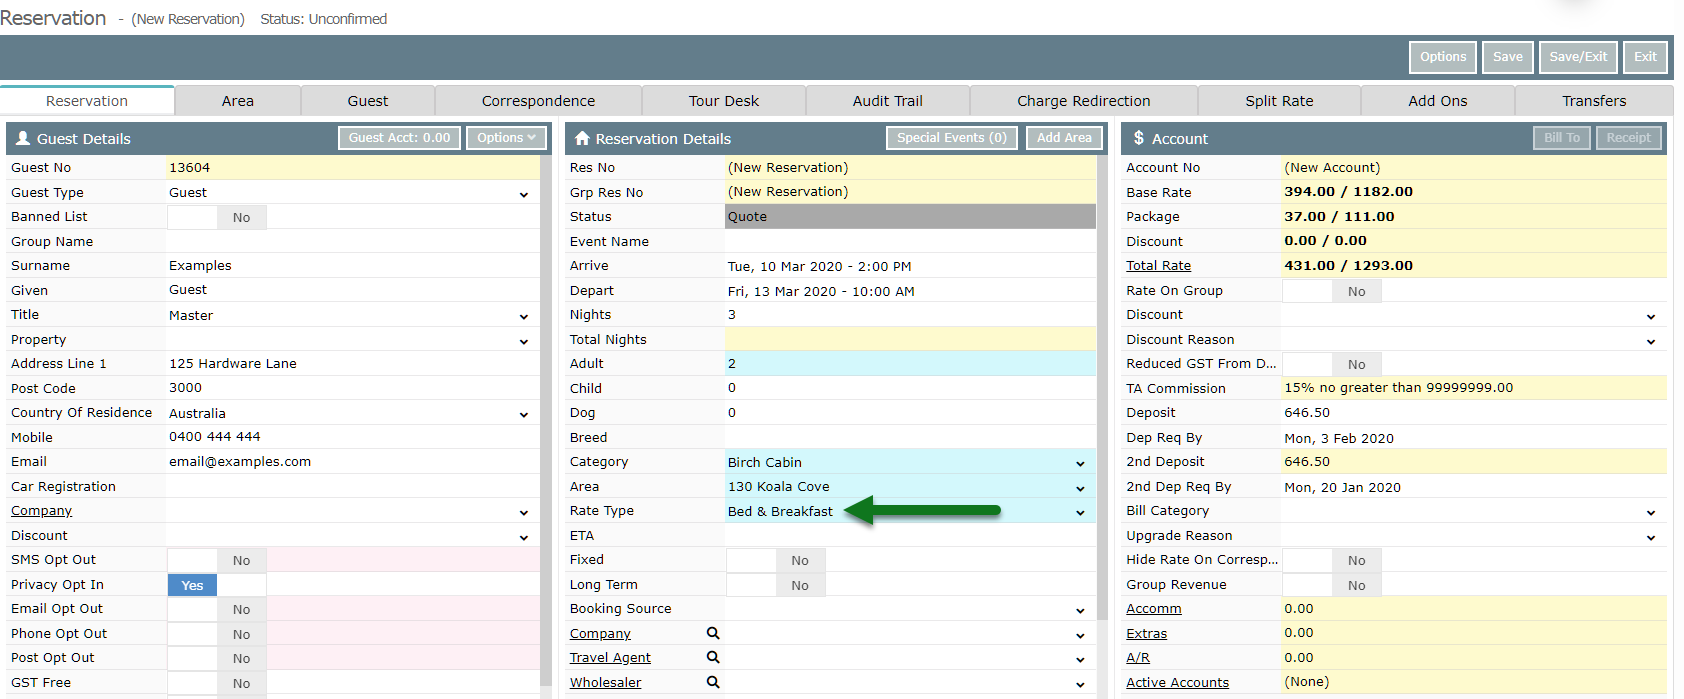
Task: Open the Charge Redirection tab
Action: [1084, 101]
